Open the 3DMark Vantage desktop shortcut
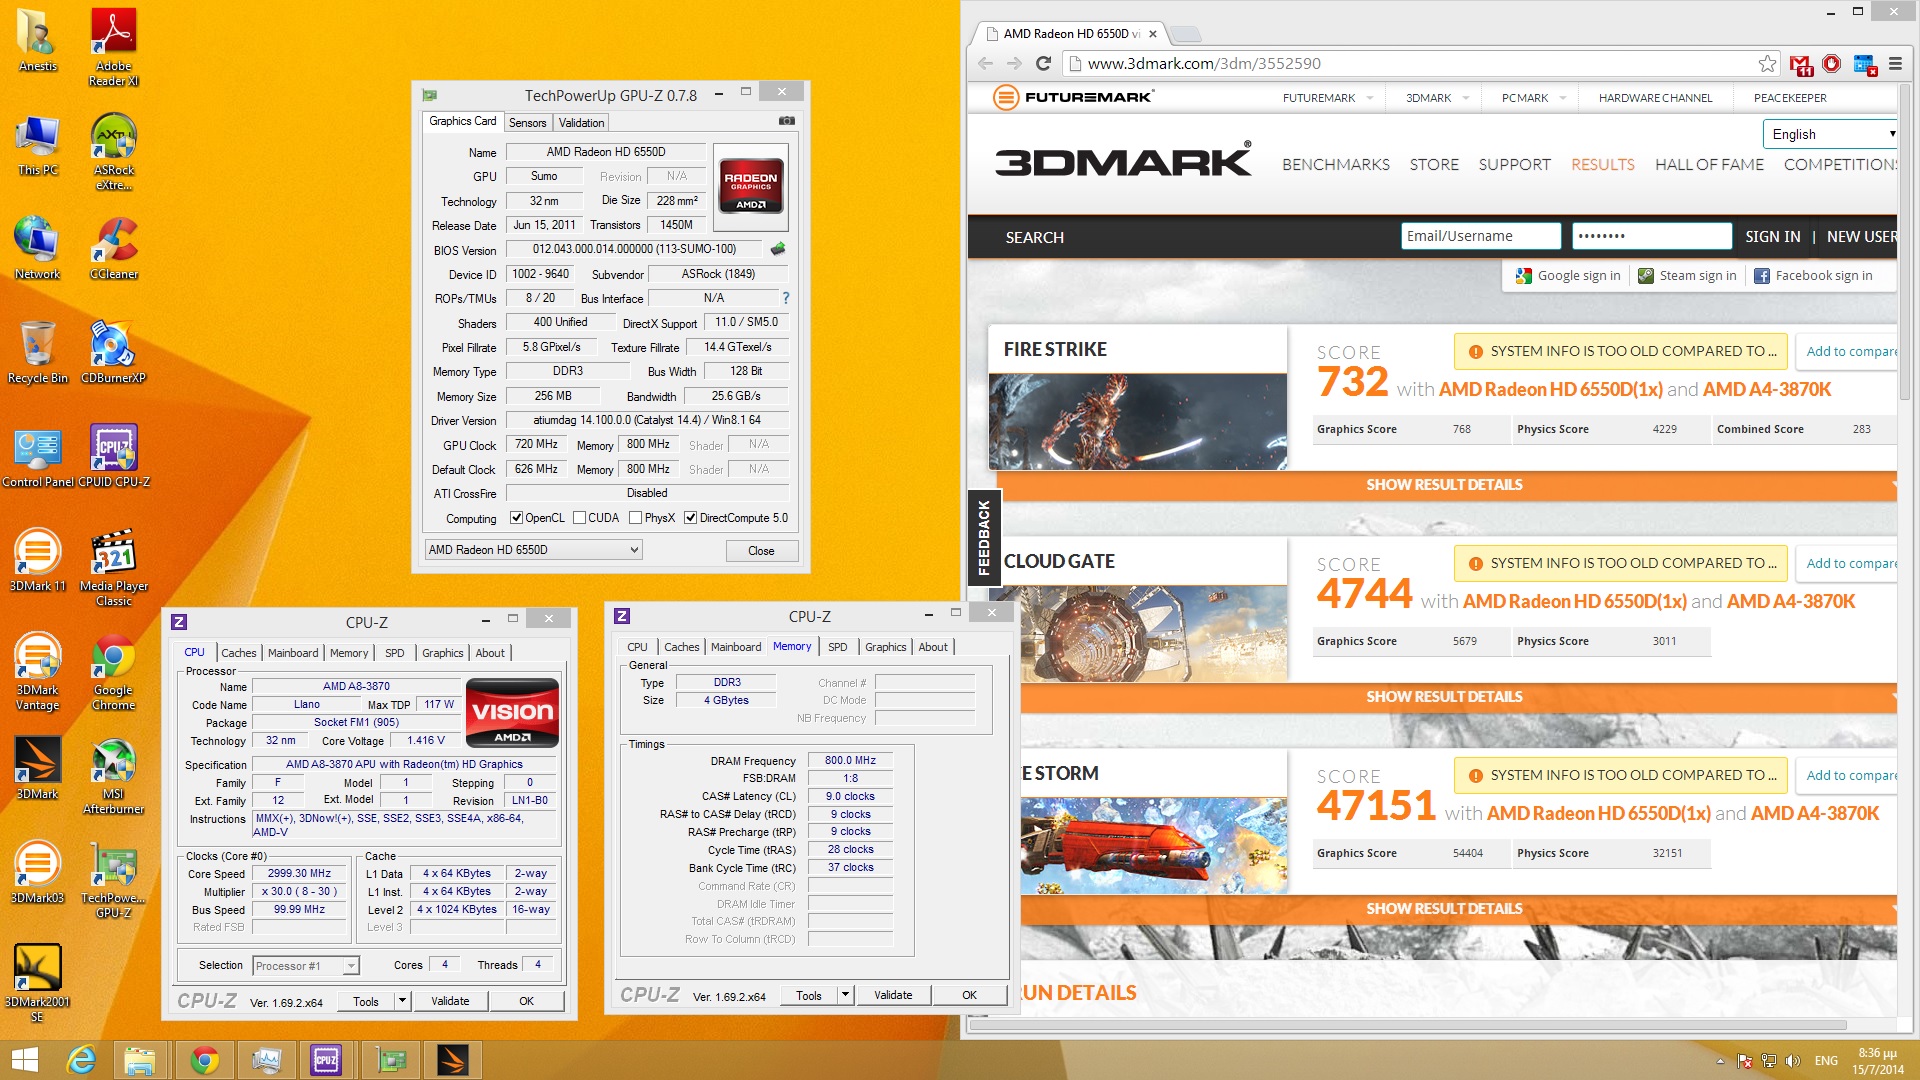Image resolution: width=1920 pixels, height=1080 pixels. [x=37, y=671]
